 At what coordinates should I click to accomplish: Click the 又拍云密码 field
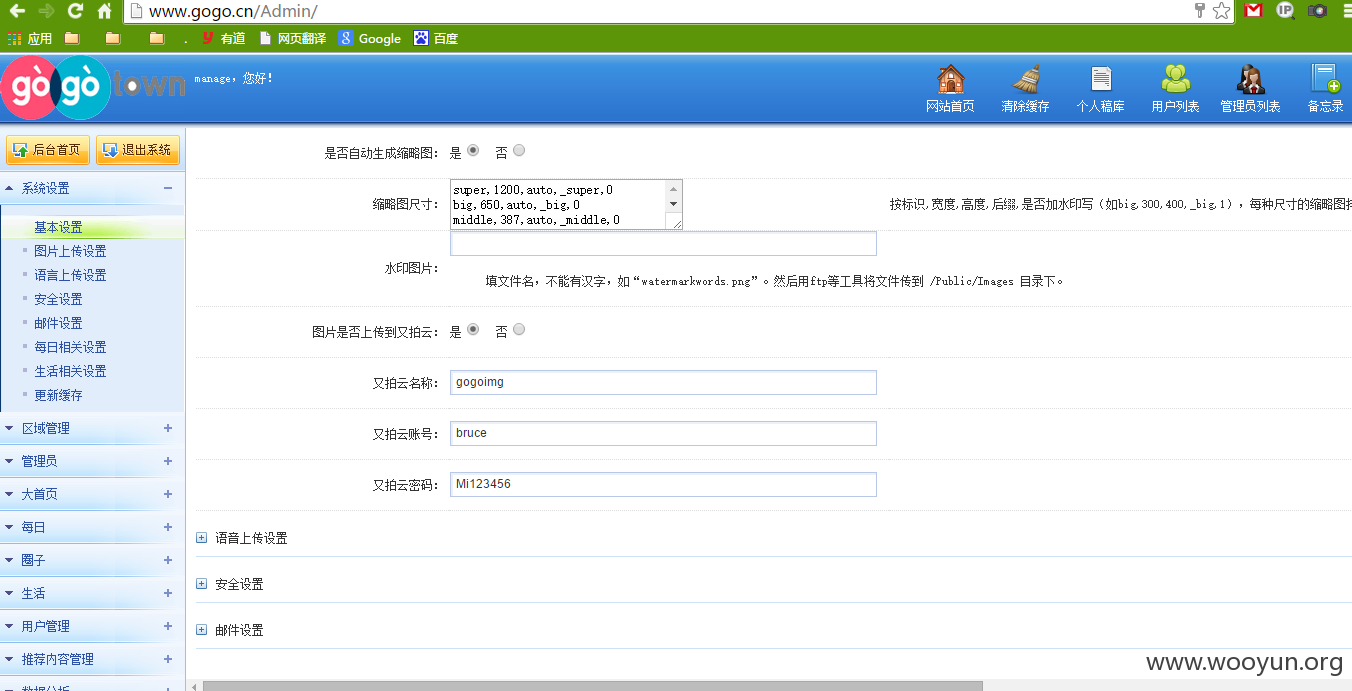[663, 484]
